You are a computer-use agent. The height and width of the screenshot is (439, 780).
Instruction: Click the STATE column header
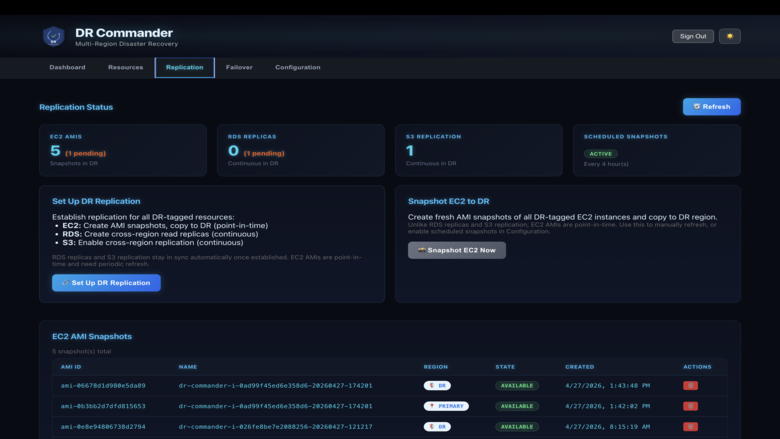click(505, 367)
